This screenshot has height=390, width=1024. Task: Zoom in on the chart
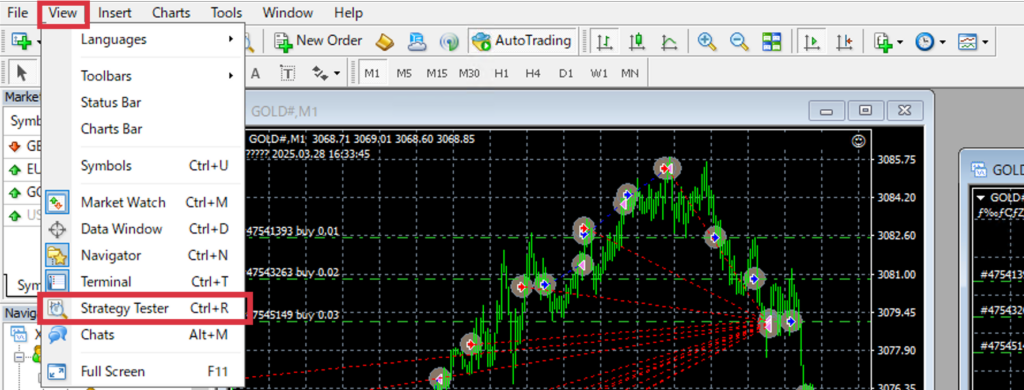pyautogui.click(x=705, y=41)
